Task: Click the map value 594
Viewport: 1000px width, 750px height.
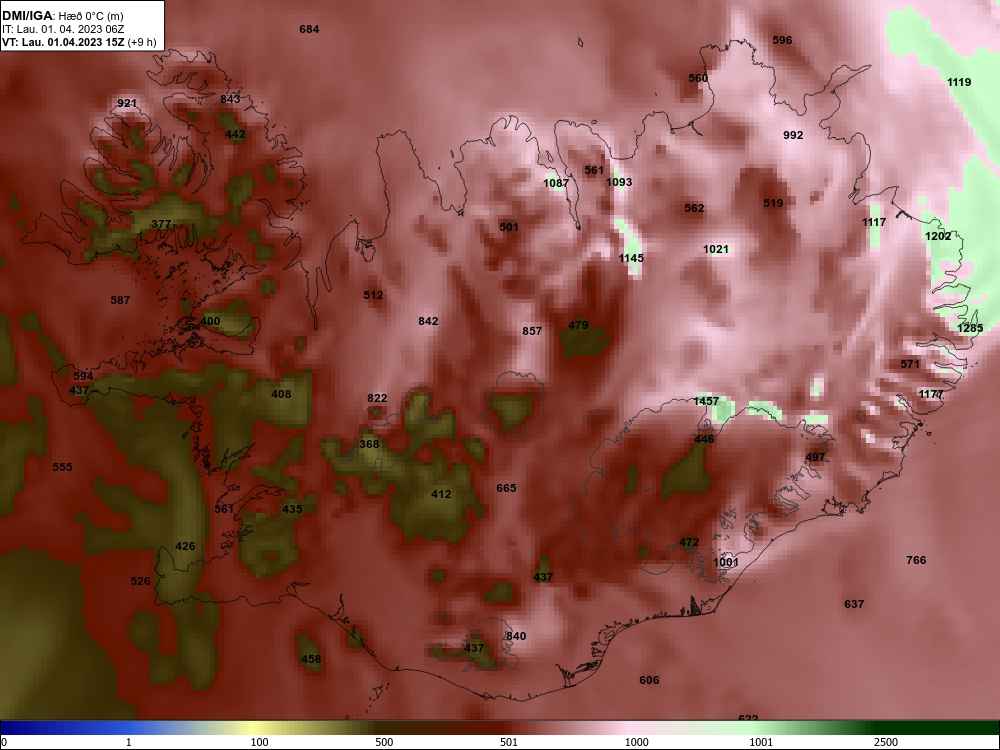Action: point(84,376)
